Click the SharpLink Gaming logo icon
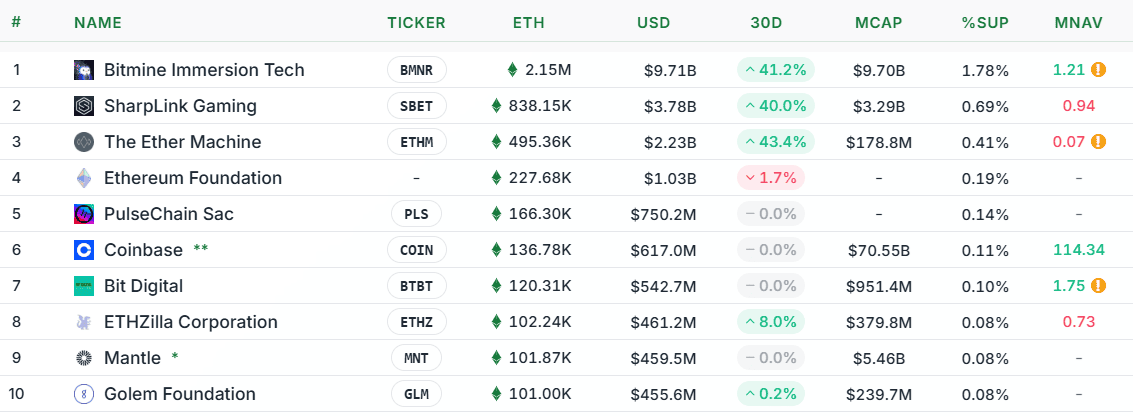The image size is (1133, 416). (x=84, y=106)
